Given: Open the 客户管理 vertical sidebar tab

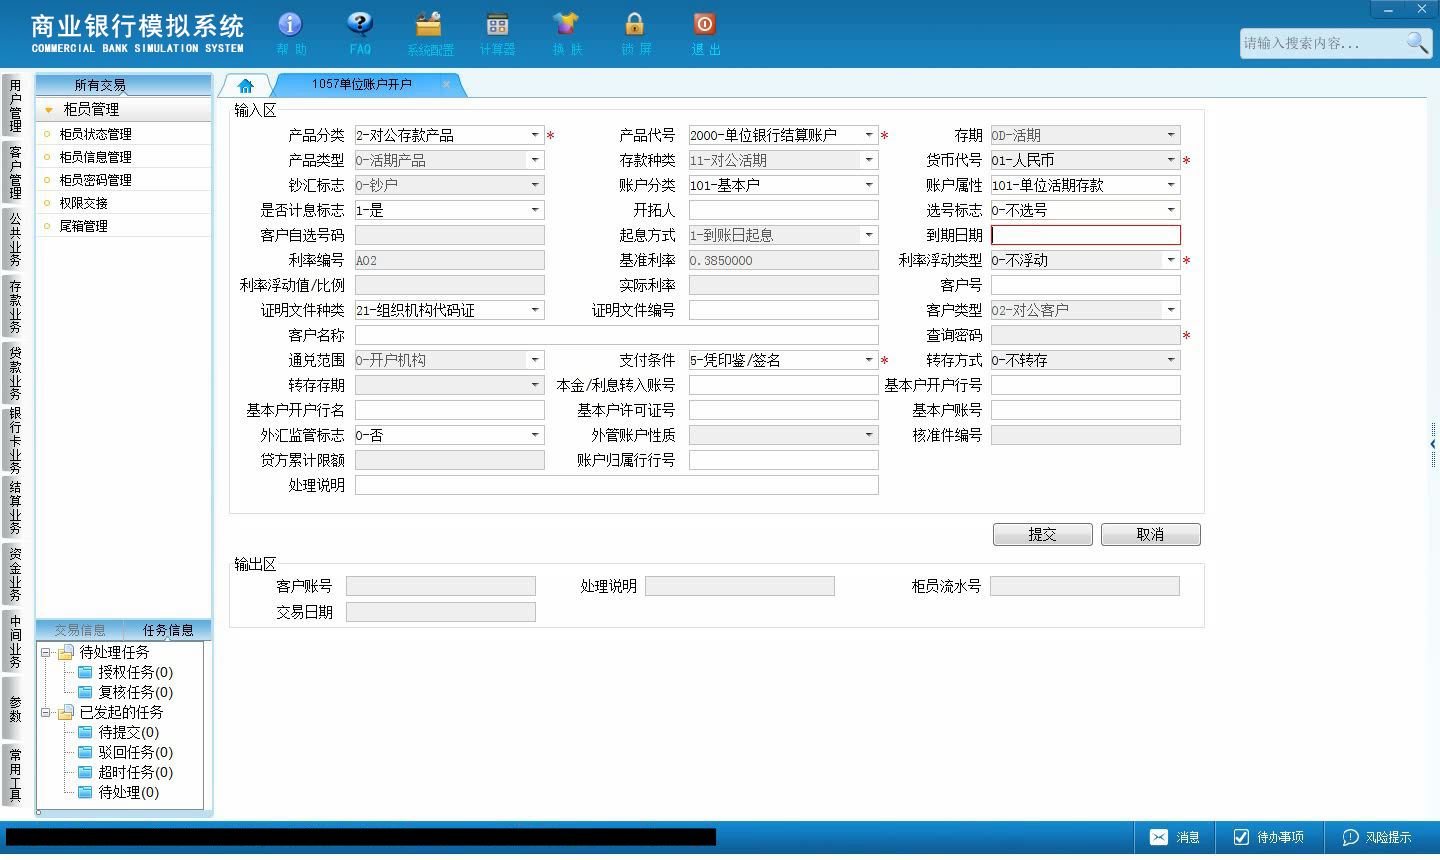Looking at the screenshot, I should point(15,171).
